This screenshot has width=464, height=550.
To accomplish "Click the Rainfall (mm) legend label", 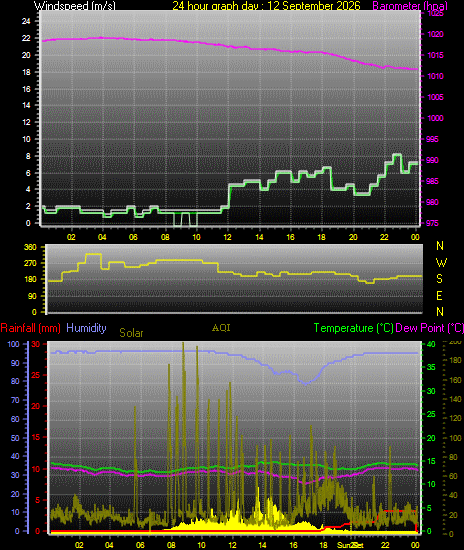I will [x=31, y=328].
